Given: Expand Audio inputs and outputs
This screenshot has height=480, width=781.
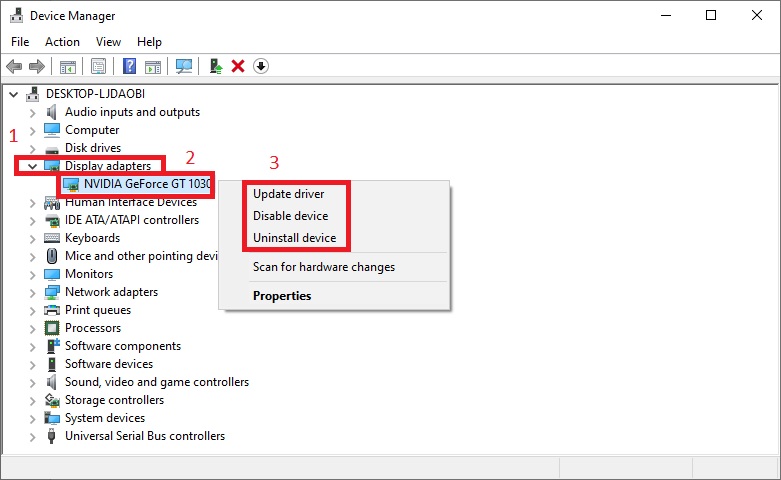Looking at the screenshot, I should 32,113.
